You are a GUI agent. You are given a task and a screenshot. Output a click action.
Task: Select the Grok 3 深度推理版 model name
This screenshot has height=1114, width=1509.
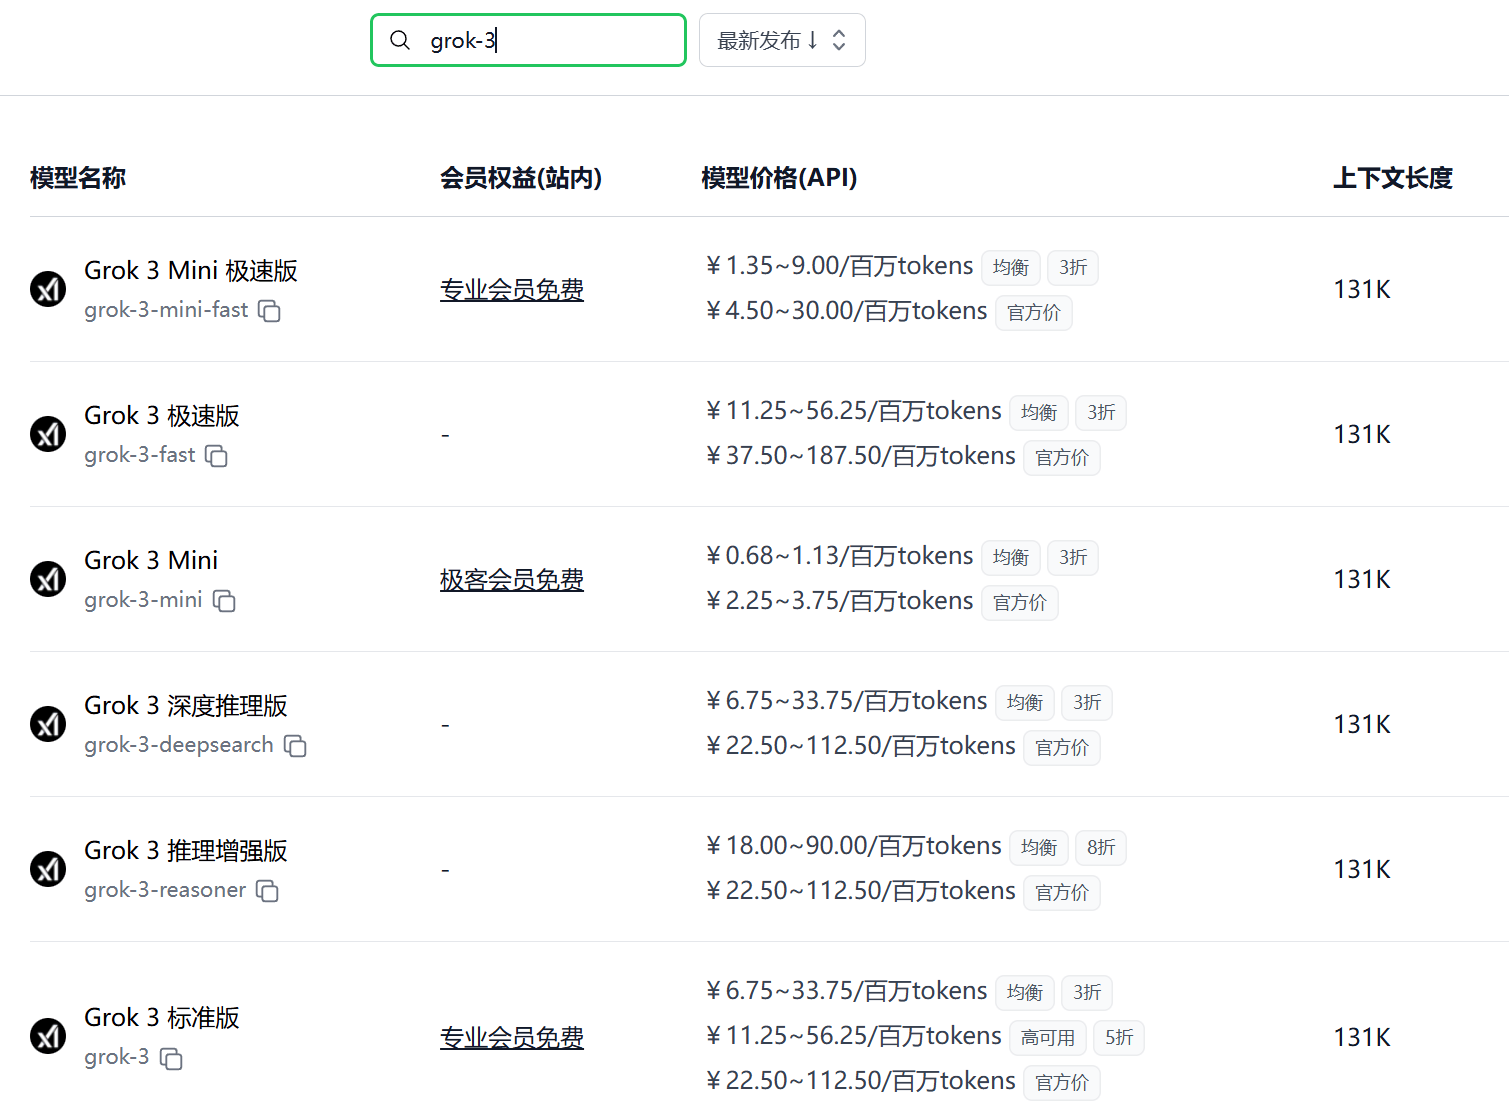pyautogui.click(x=186, y=706)
